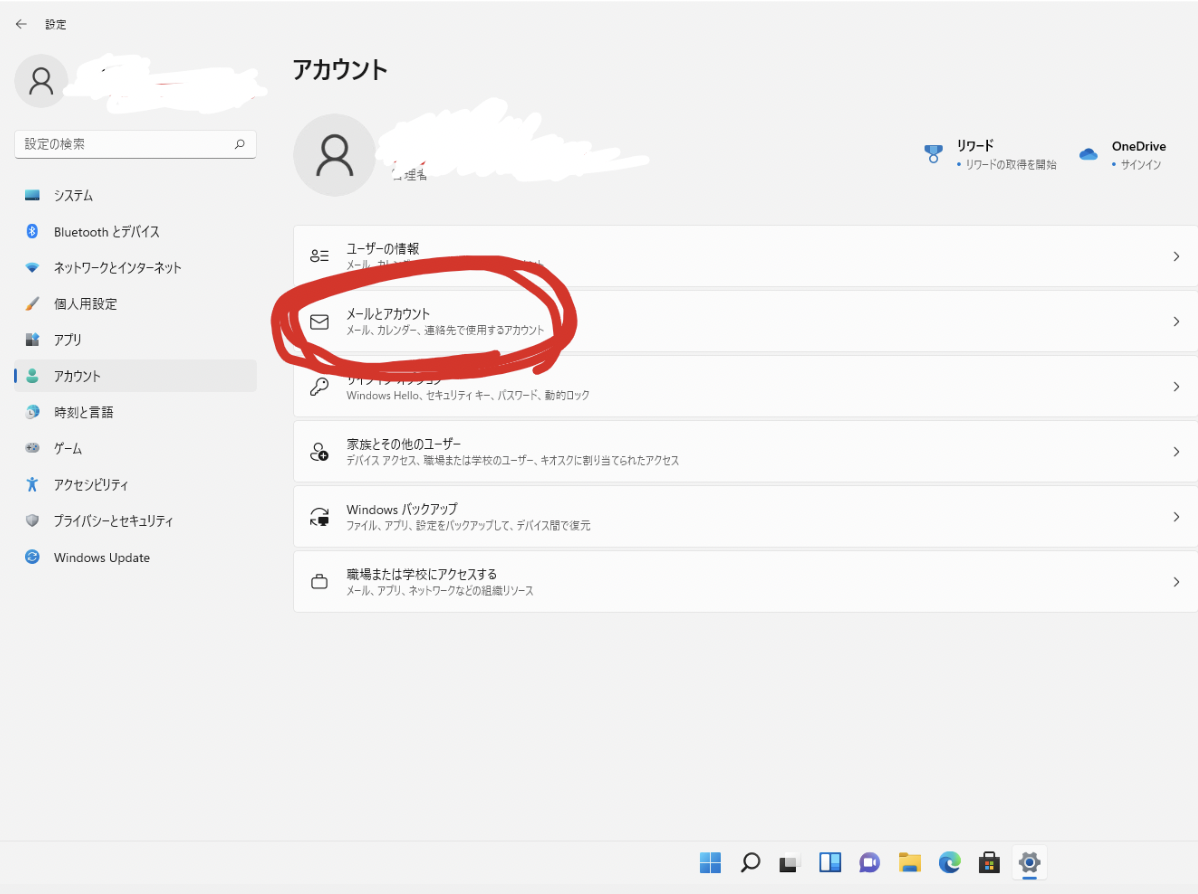Click the Settings gear in taskbar
The height and width of the screenshot is (894, 1198).
pyautogui.click(x=1029, y=863)
